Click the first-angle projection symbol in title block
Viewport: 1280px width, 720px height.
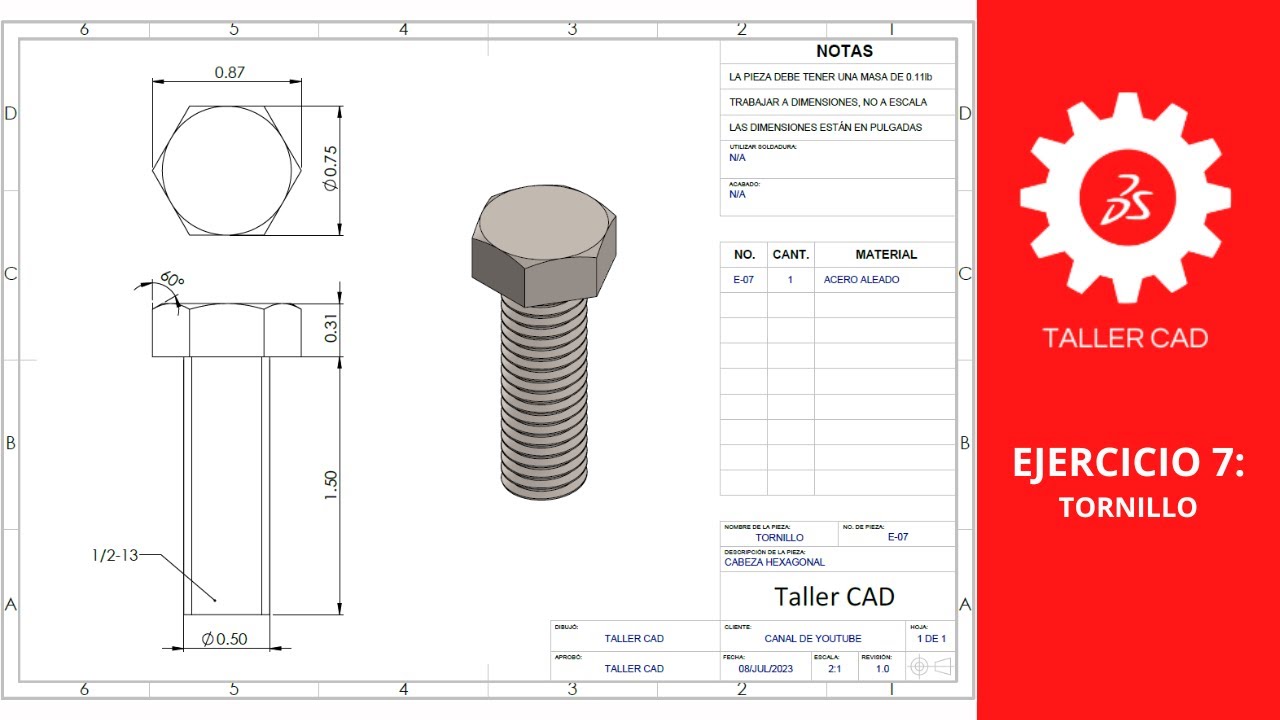tap(930, 666)
